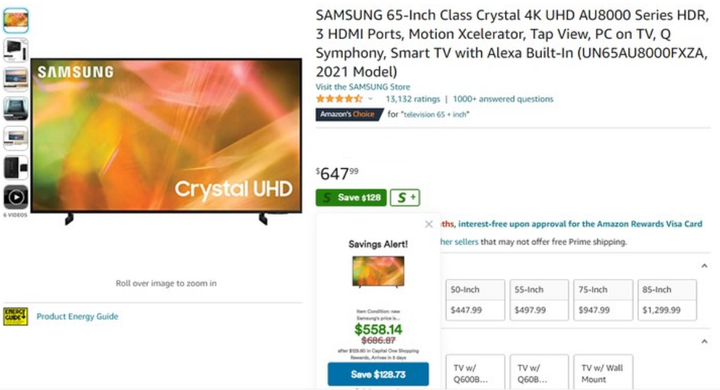This screenshot has height=390, width=720.
Task: Open the 13,132 ratings link
Action: pyautogui.click(x=412, y=99)
